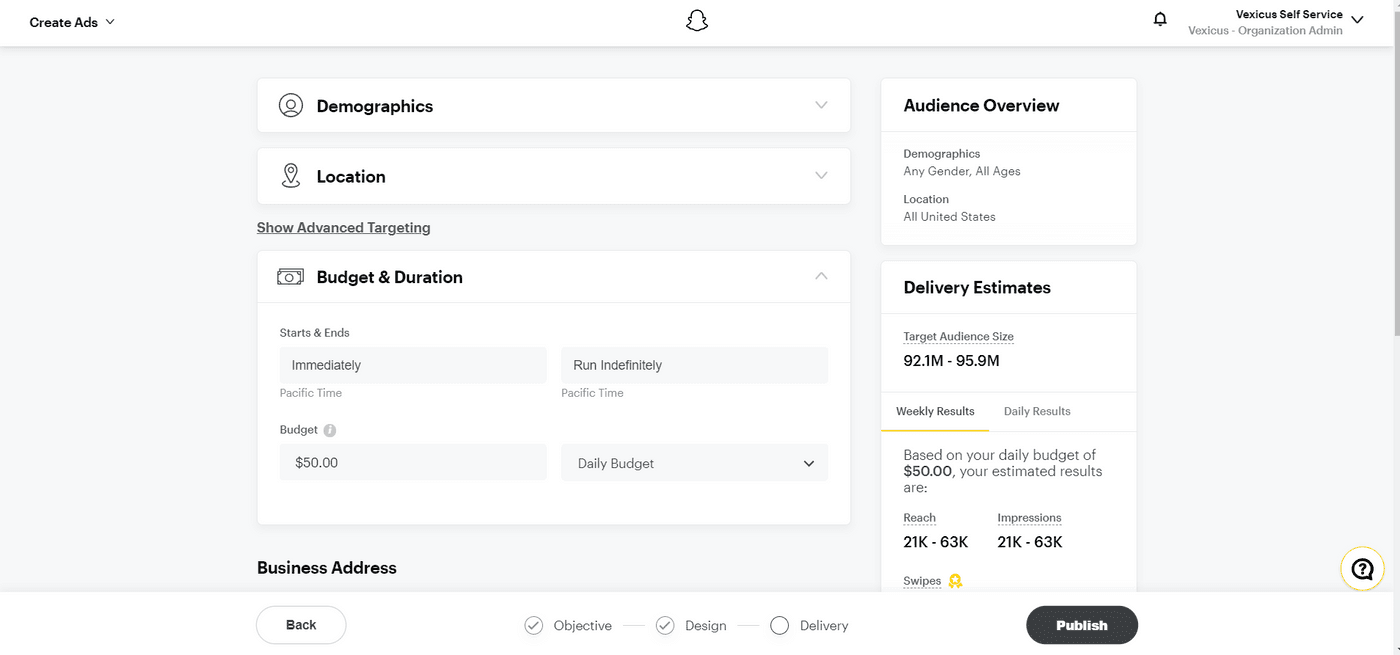This screenshot has height=655, width=1400.
Task: Click the Snapchat ghost logo
Action: pos(697,21)
